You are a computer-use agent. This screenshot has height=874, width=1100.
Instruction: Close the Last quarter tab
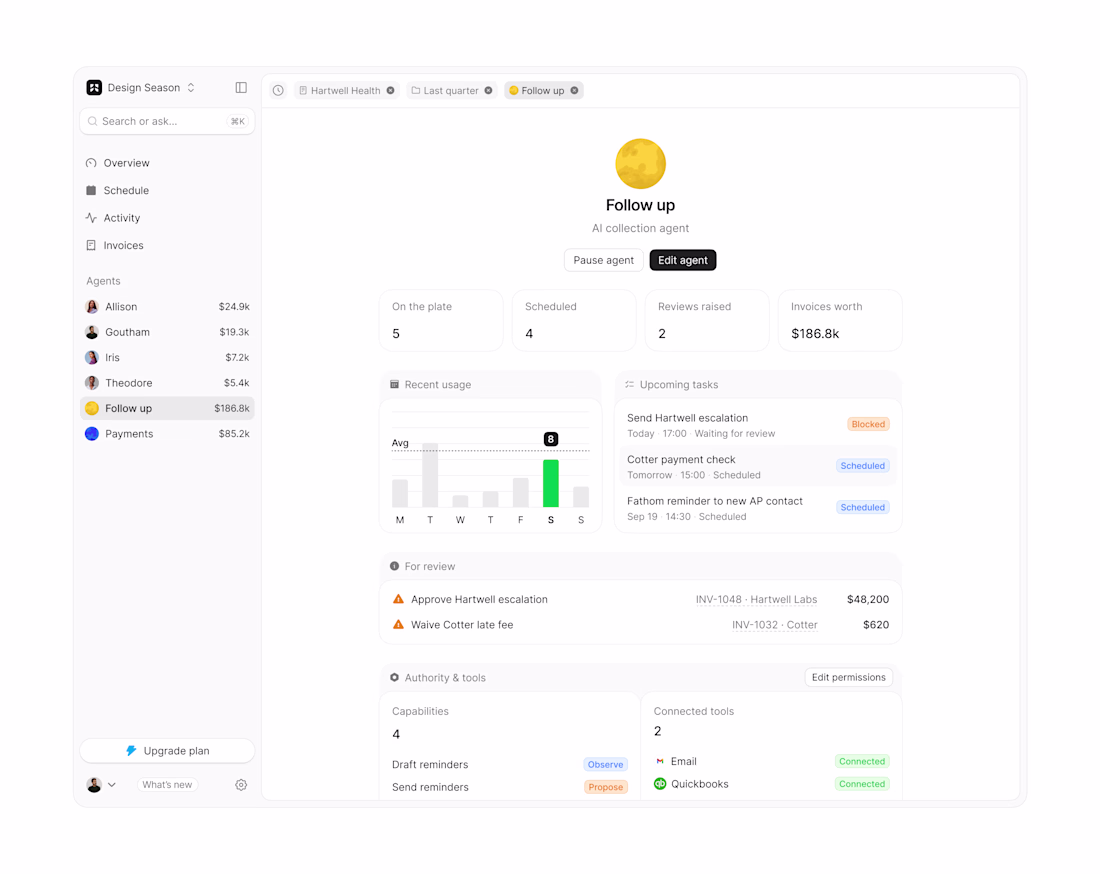488,90
